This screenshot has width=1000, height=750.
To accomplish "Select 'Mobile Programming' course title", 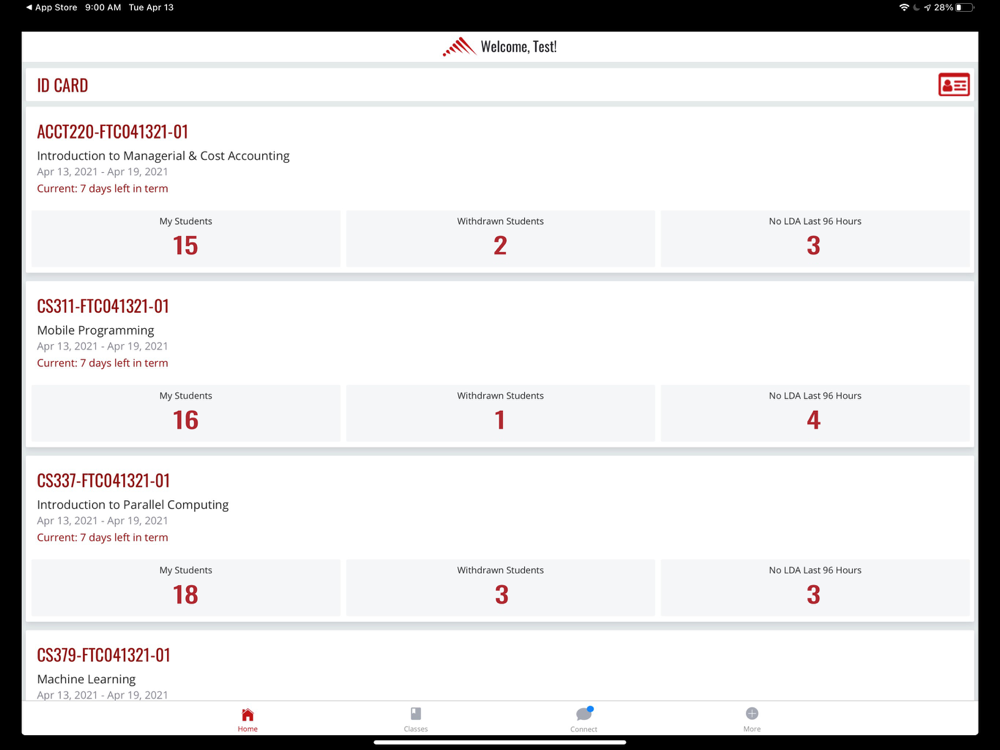I will point(96,330).
